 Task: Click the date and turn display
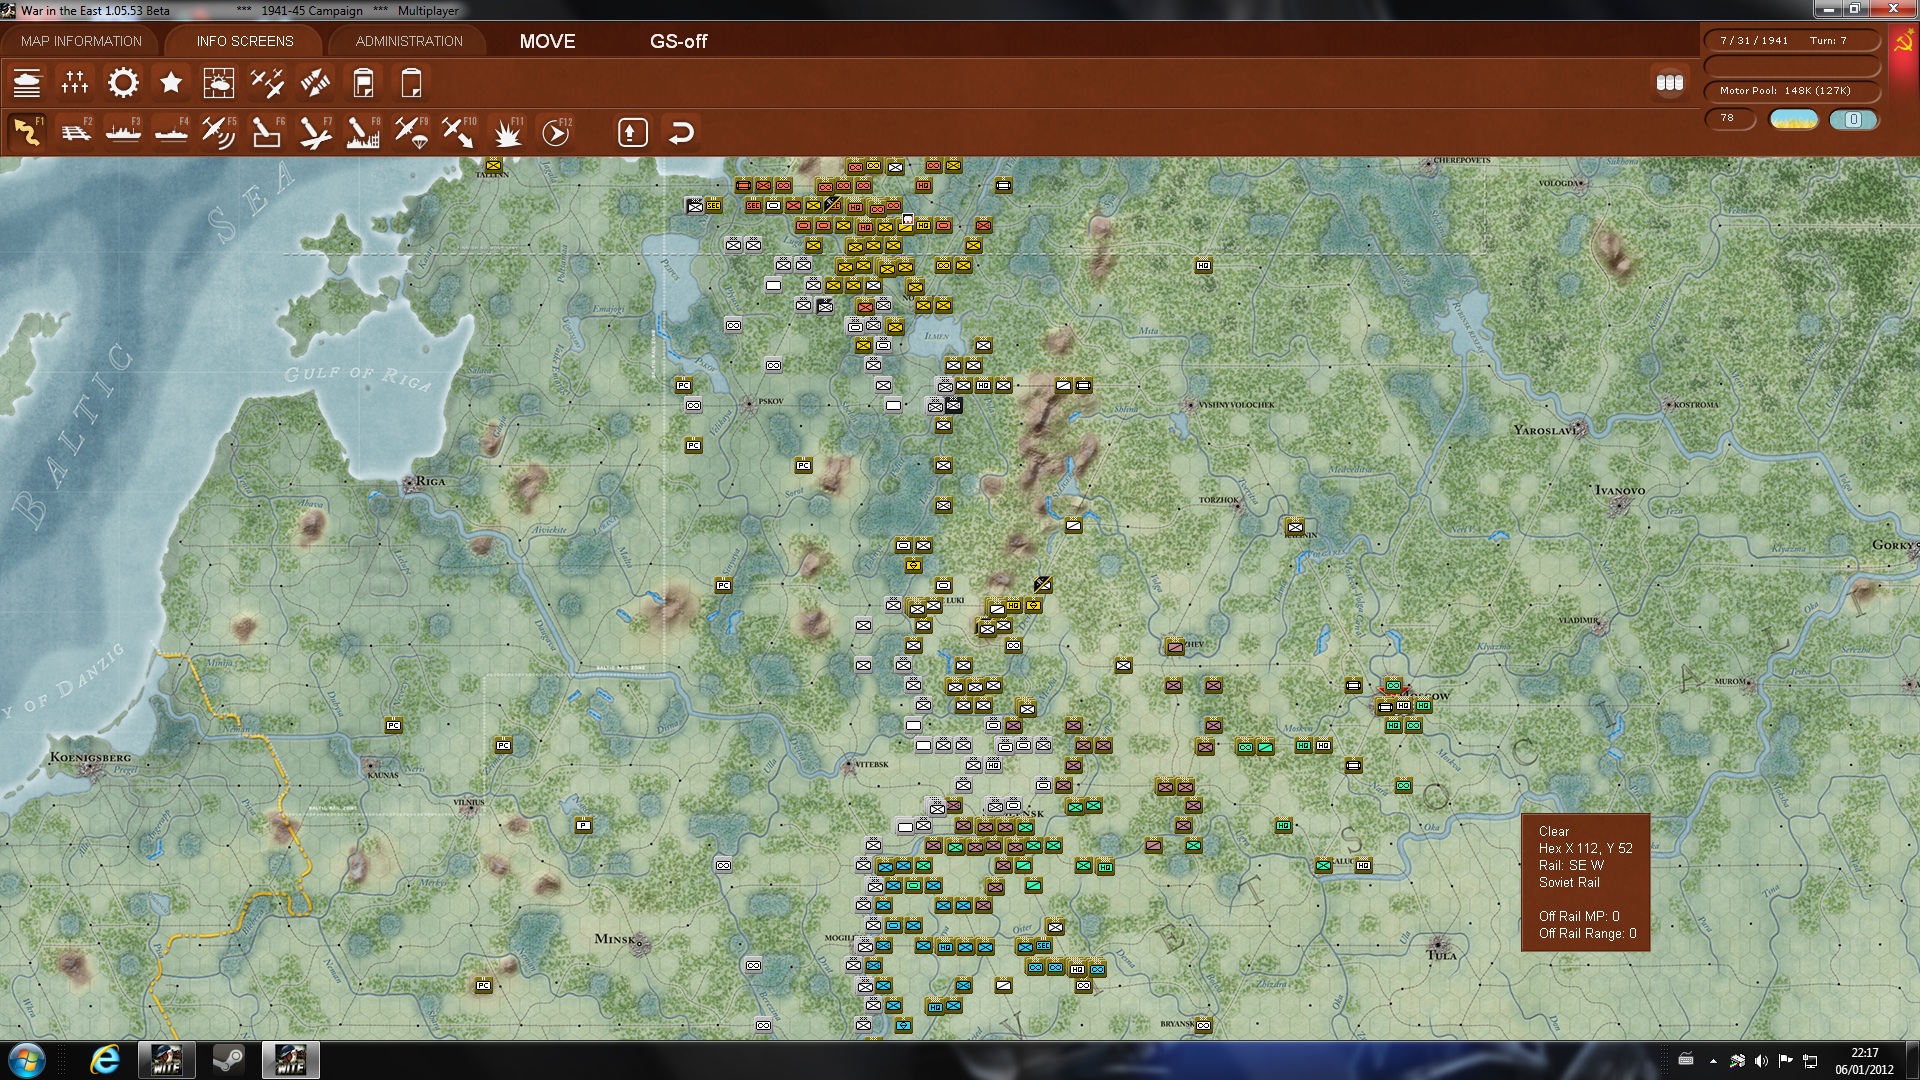click(x=1792, y=41)
